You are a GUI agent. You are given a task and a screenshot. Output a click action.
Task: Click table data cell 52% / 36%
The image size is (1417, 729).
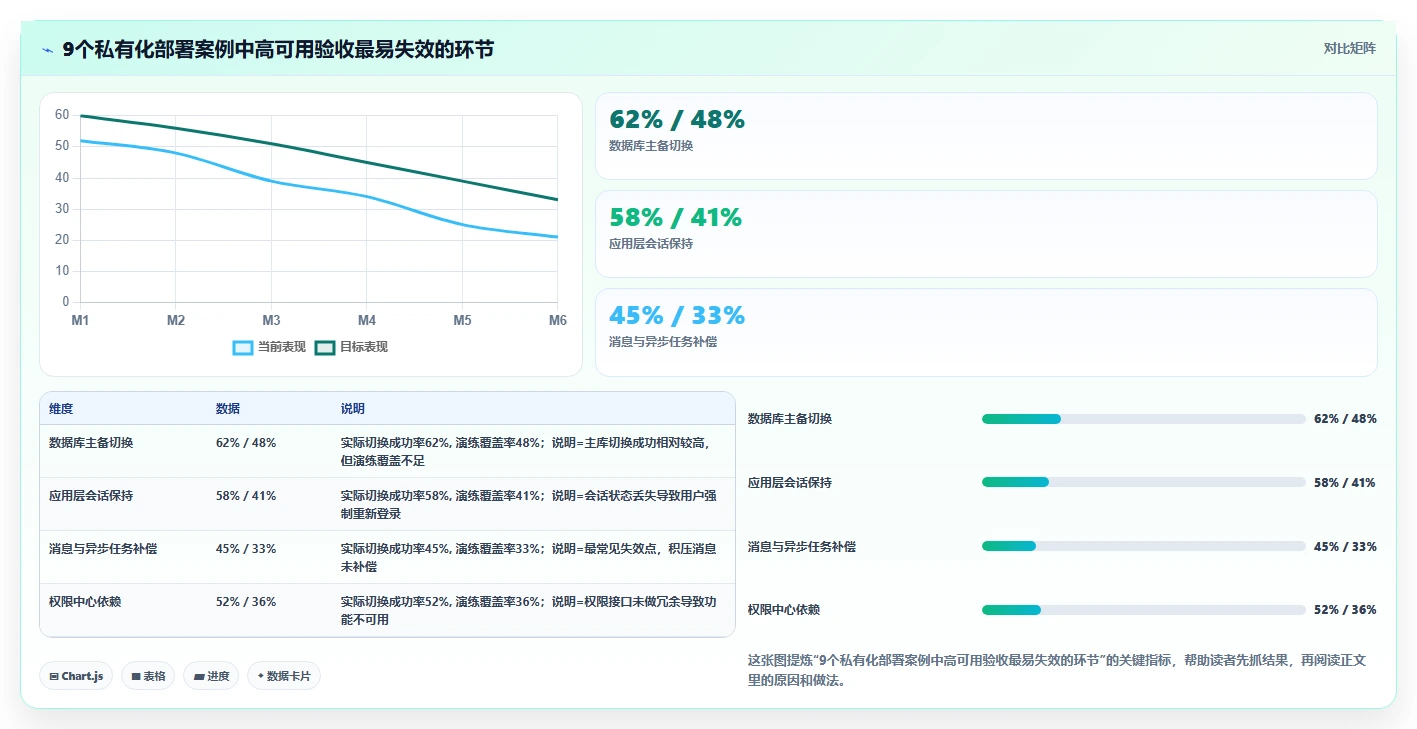point(246,601)
